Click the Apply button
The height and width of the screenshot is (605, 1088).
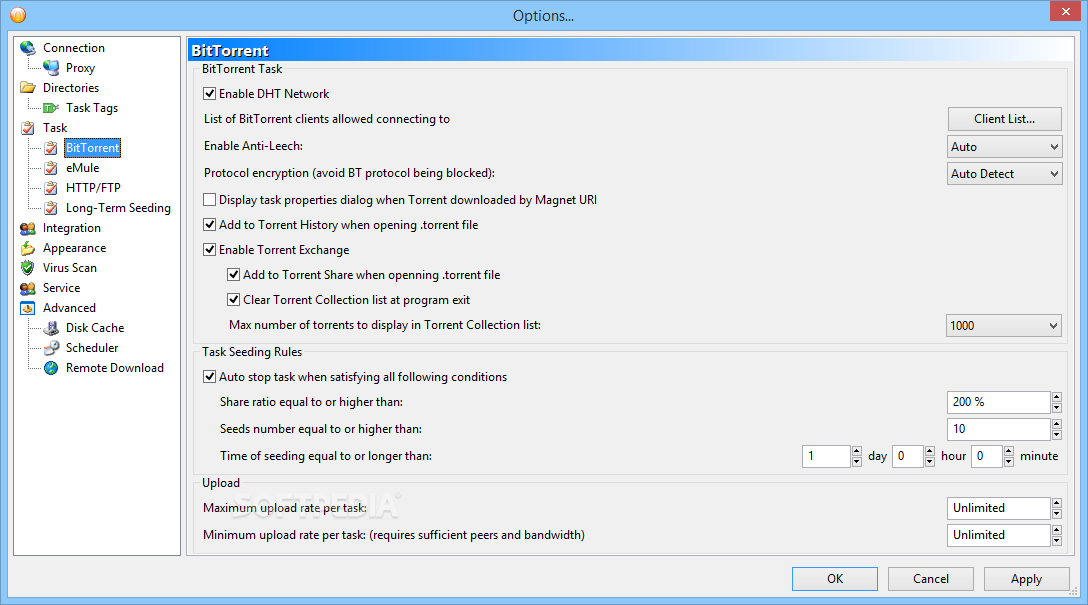tap(1026, 579)
